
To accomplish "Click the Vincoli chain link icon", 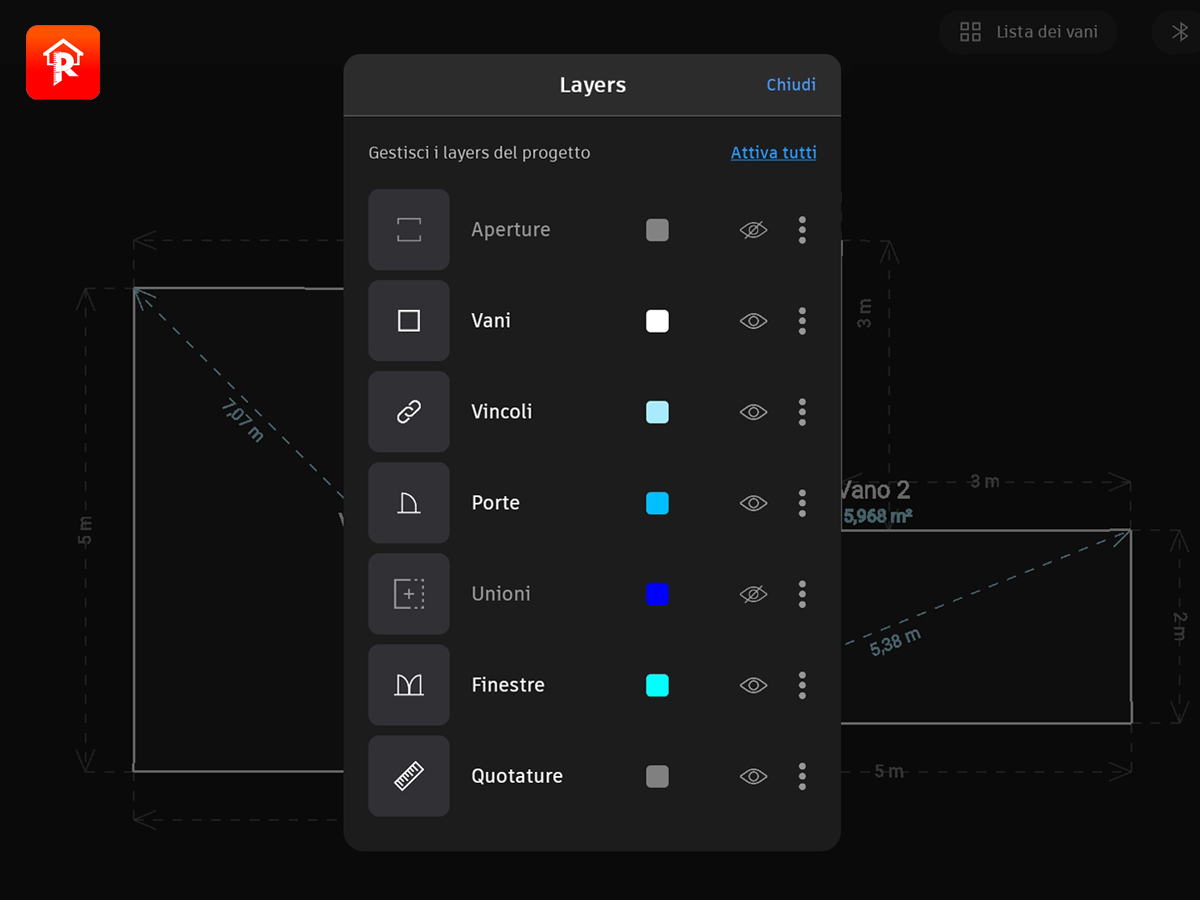I will (x=409, y=412).
